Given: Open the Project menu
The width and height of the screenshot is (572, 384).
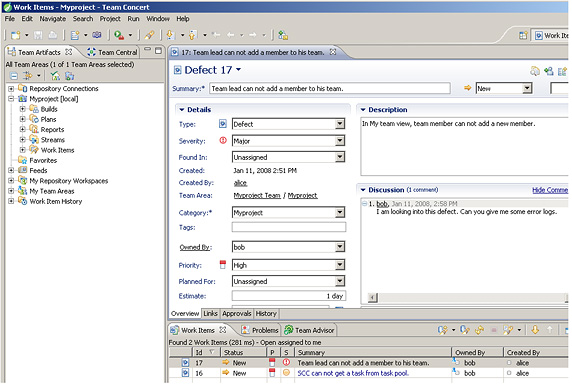Looking at the screenshot, I should pyautogui.click(x=110, y=19).
